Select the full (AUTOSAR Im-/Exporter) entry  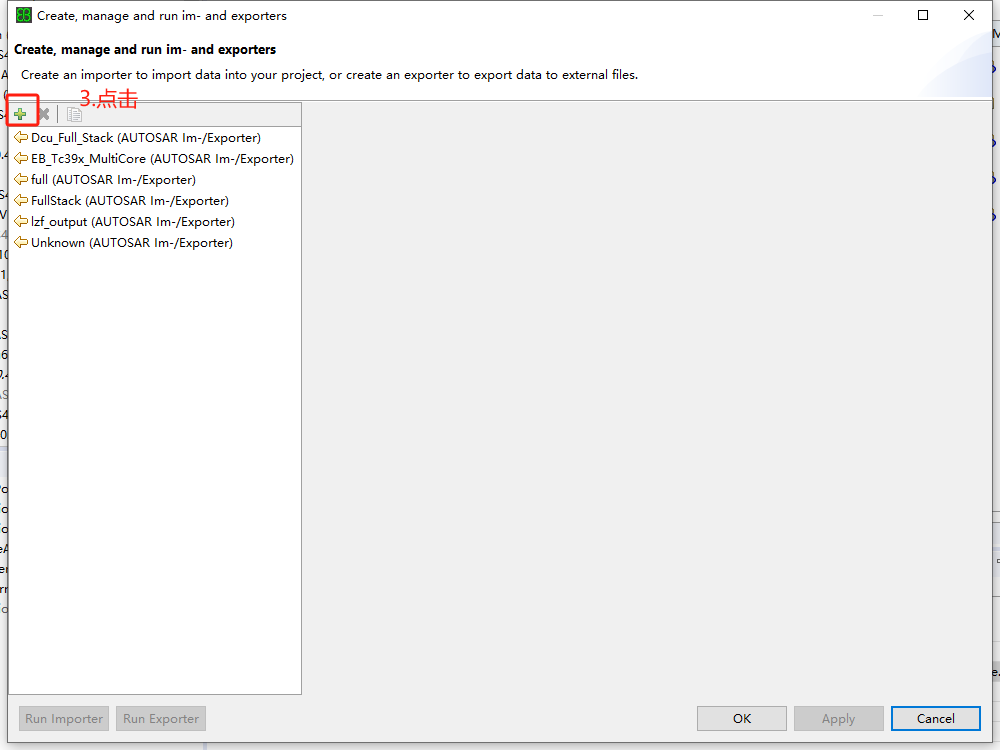[x=113, y=180]
